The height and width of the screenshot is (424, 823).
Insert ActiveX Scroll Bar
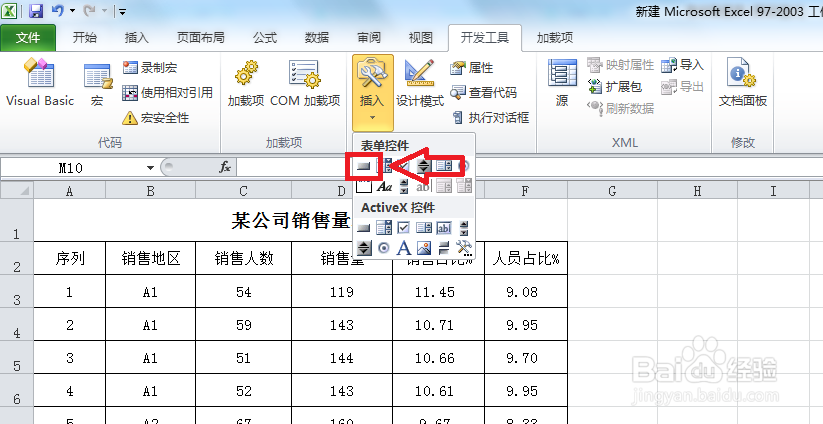pos(464,228)
